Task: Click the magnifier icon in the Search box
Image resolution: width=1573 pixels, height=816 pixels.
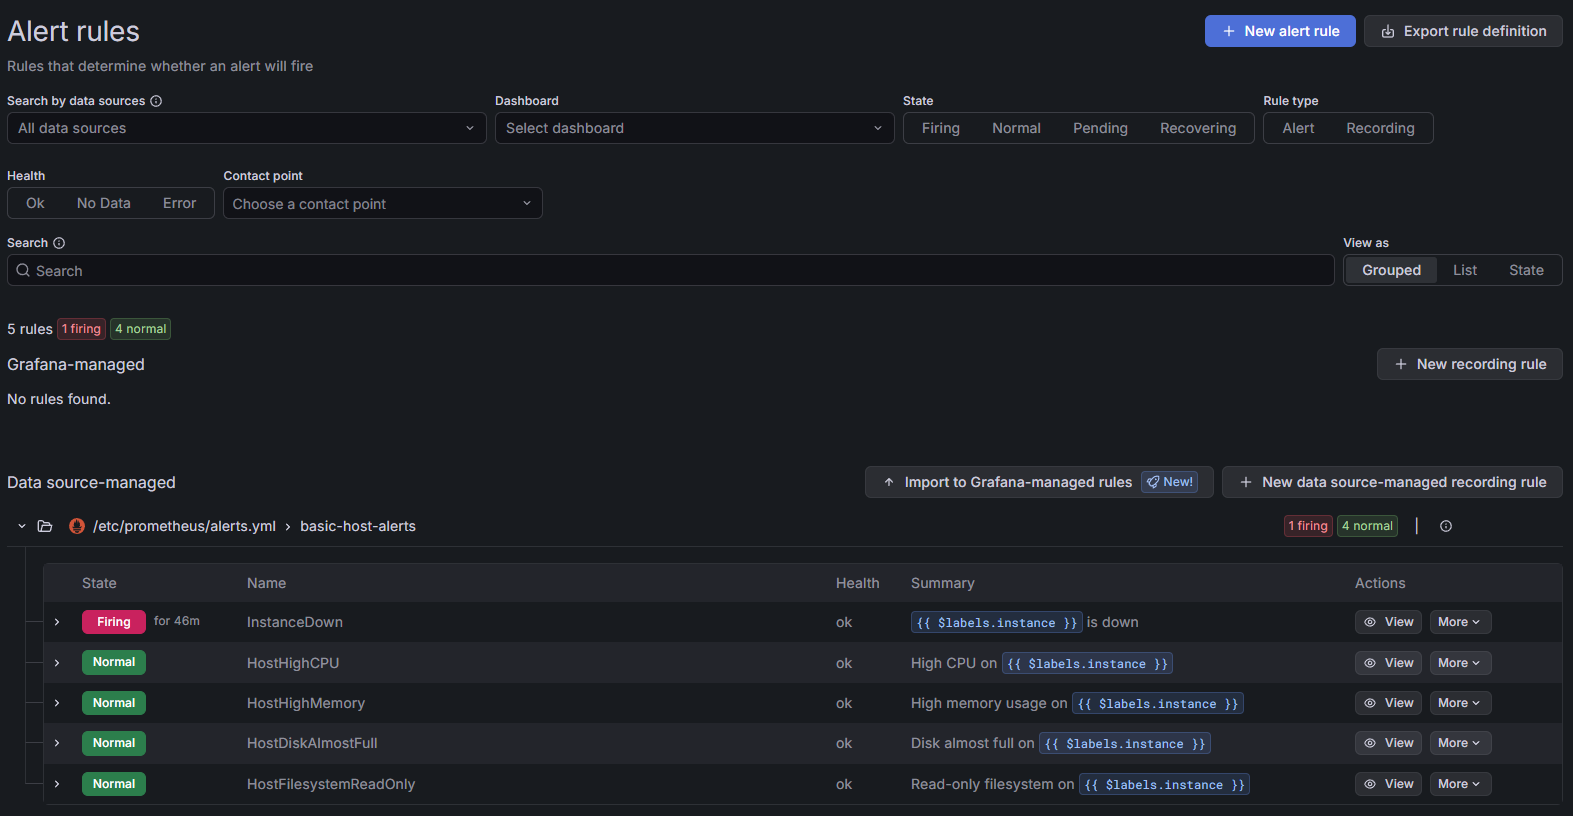Action: (23, 270)
